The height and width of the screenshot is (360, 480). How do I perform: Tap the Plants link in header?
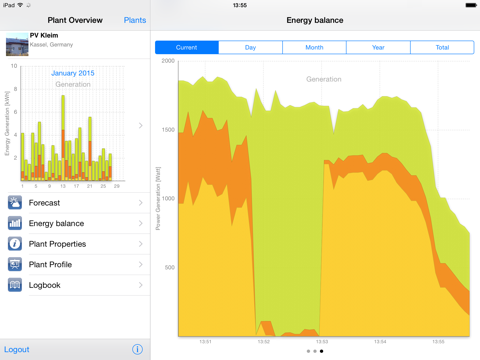135,20
